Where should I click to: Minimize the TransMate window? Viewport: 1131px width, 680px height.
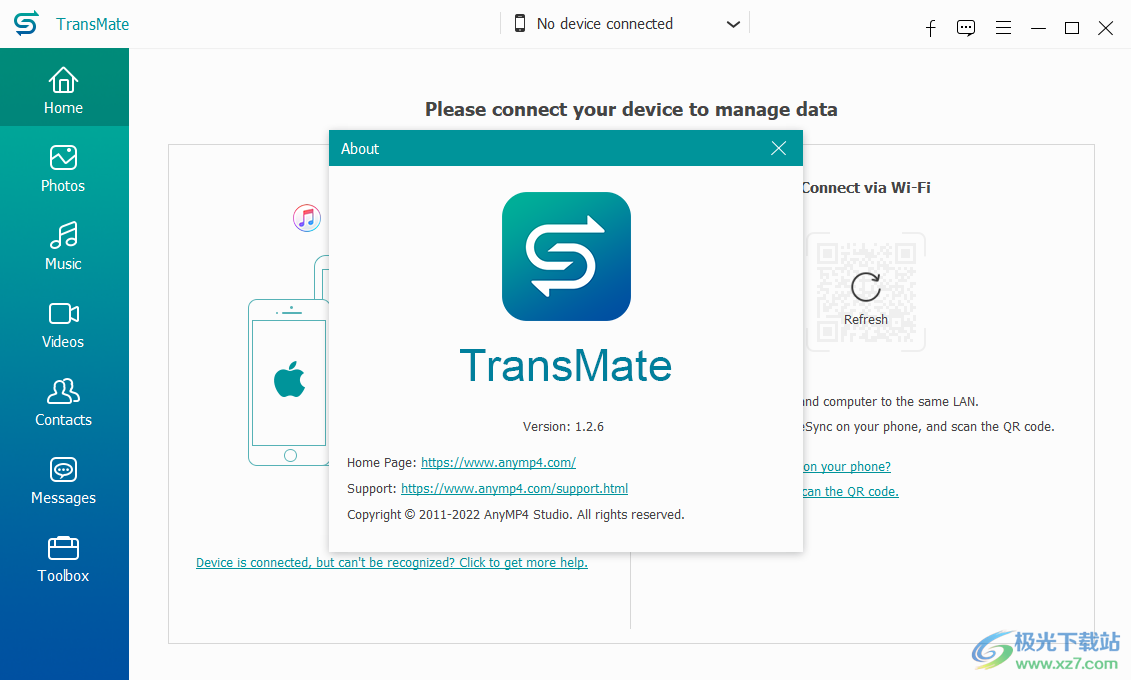pyautogui.click(x=1038, y=28)
